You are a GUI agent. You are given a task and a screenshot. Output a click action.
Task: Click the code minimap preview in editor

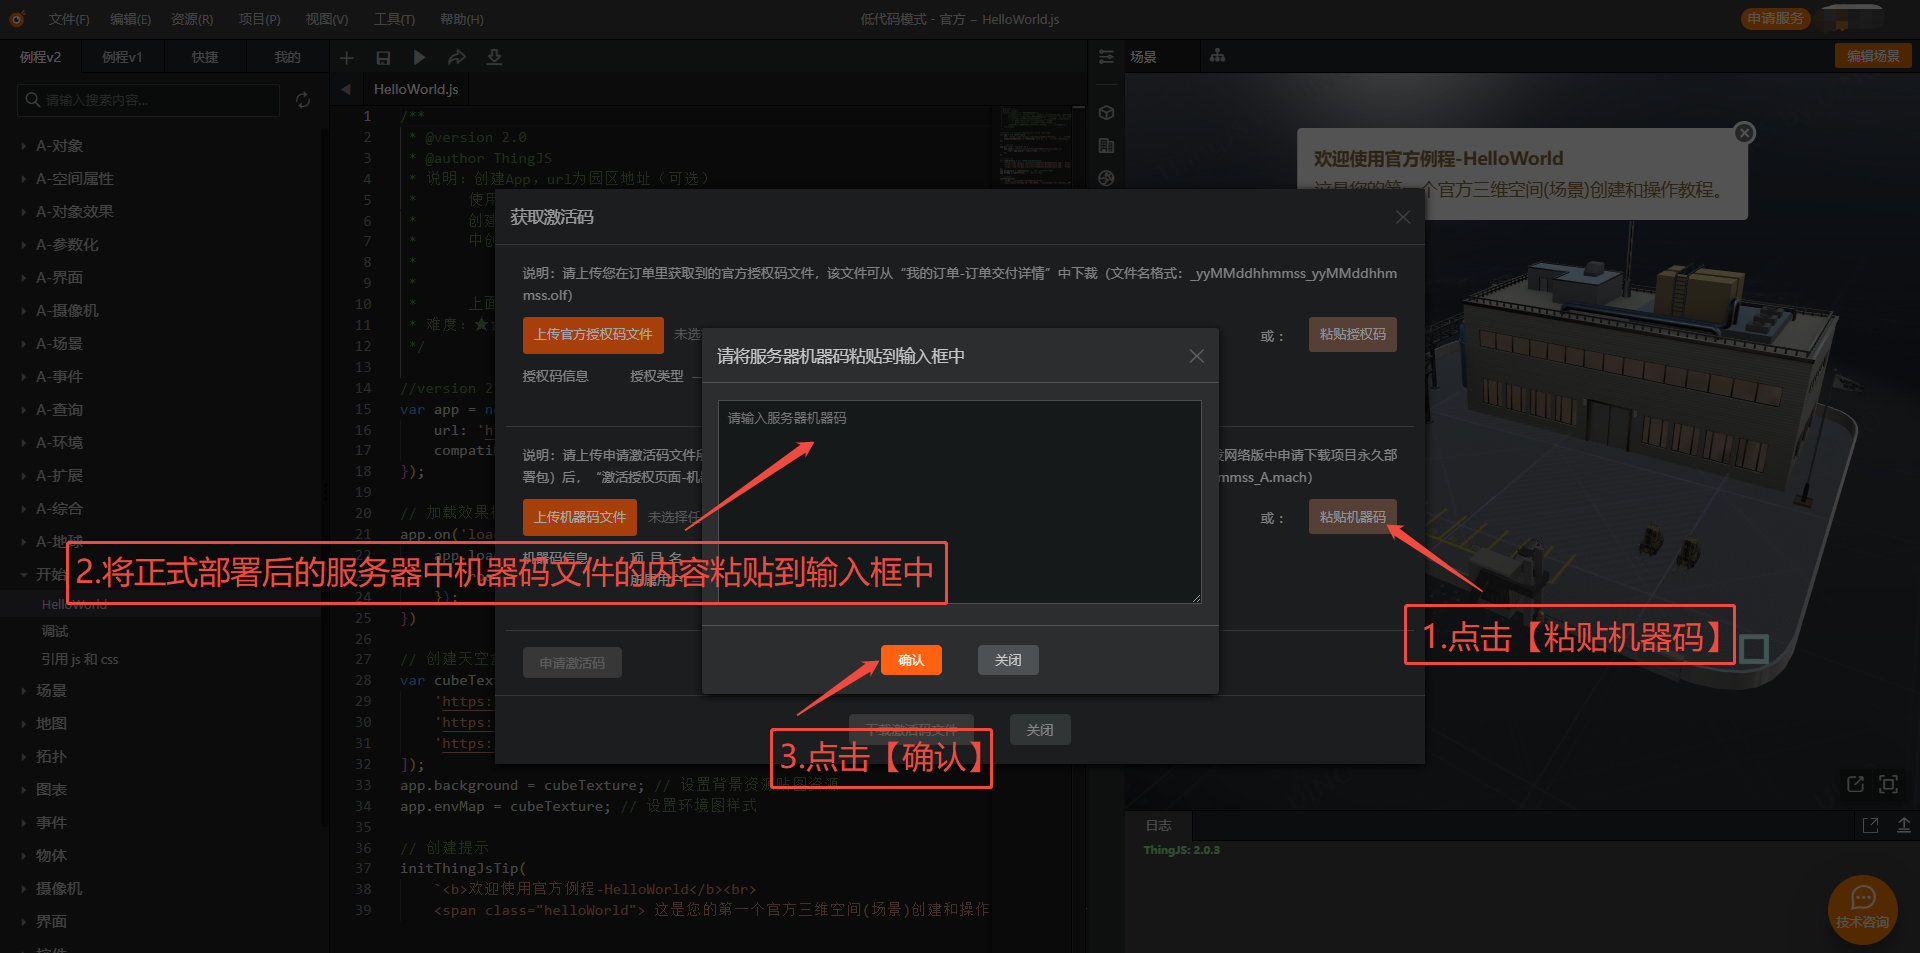[x=1036, y=145]
